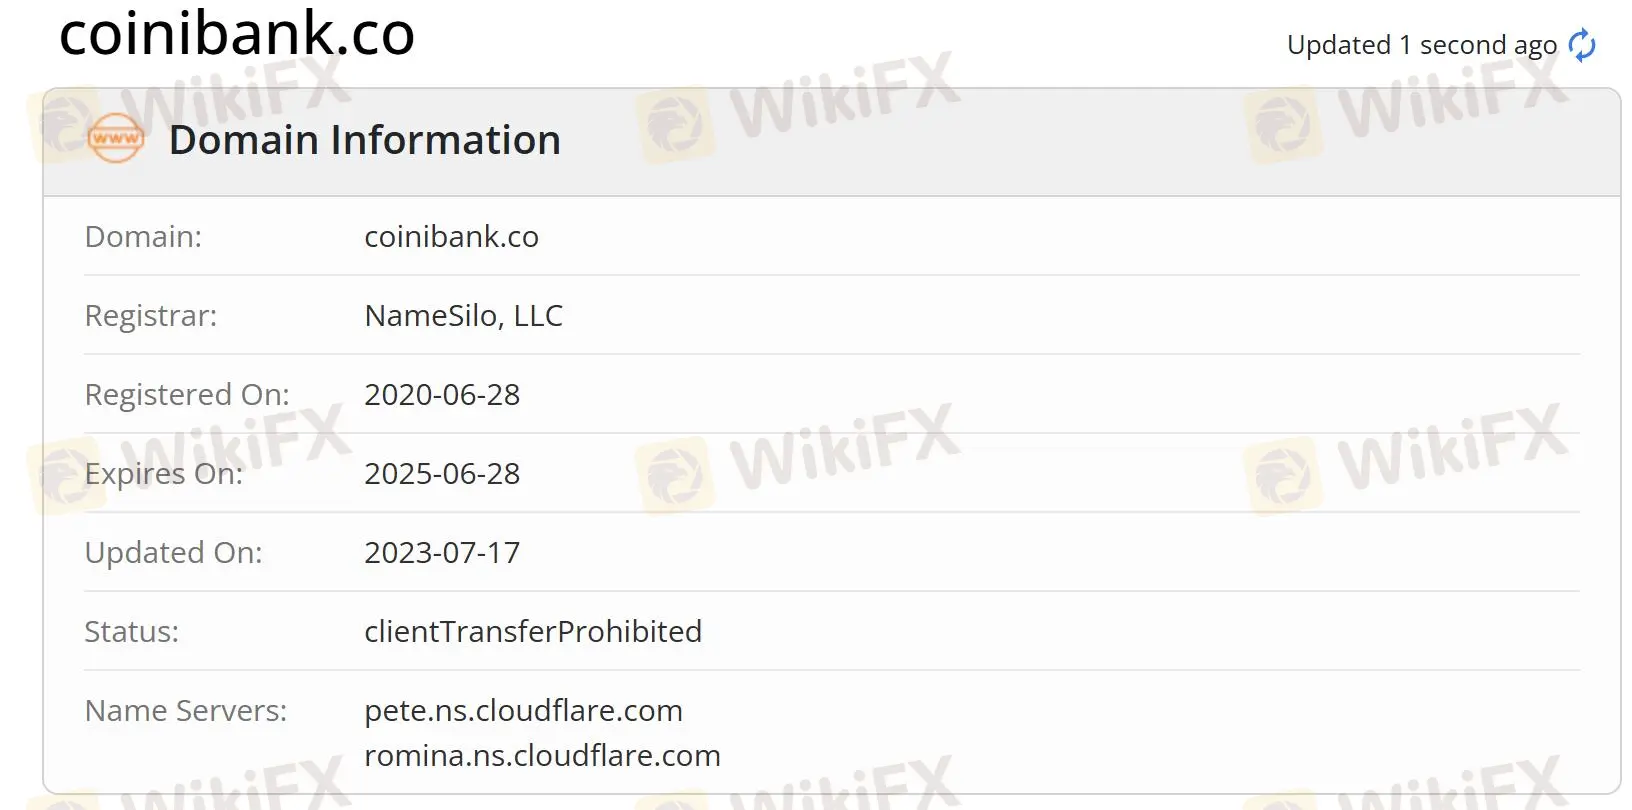Click the registered date 2020-06-28
The width and height of the screenshot is (1632, 810).
click(442, 395)
